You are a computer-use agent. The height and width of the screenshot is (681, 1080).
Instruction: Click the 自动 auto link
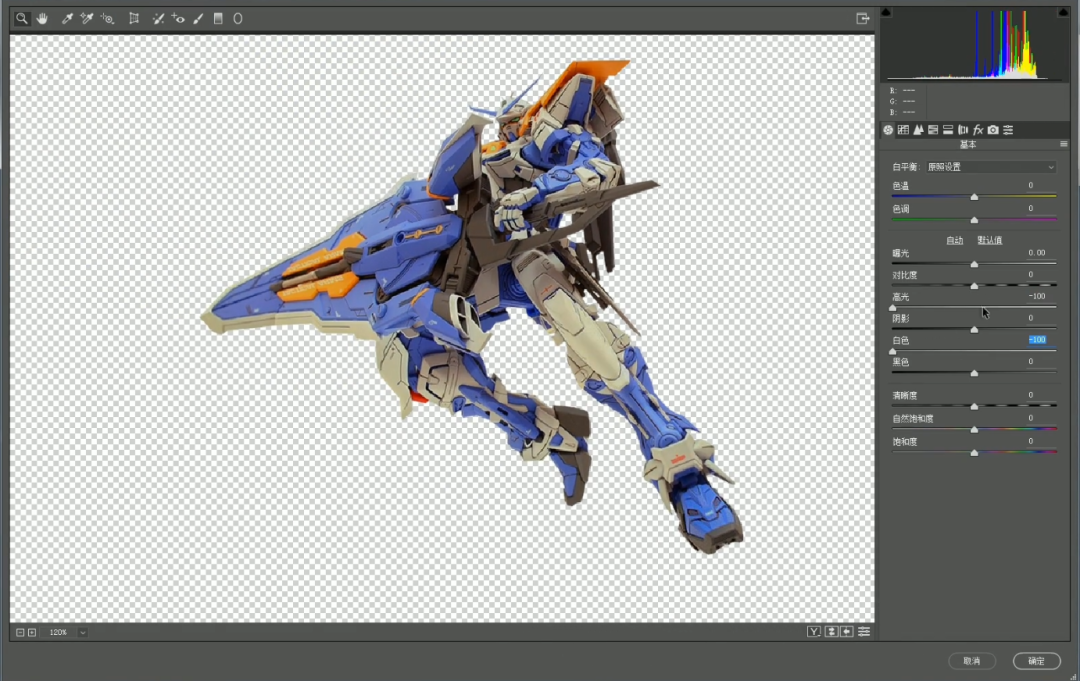[955, 240]
